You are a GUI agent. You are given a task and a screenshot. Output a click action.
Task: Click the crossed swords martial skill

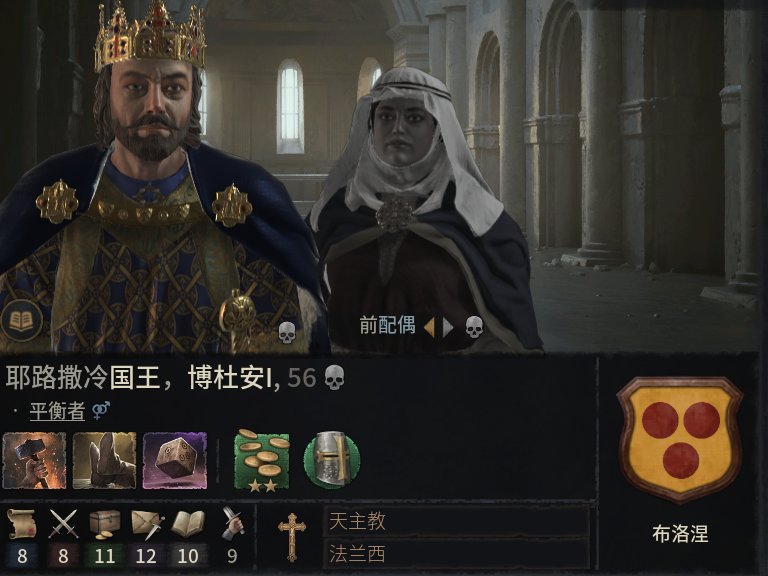pos(63,524)
